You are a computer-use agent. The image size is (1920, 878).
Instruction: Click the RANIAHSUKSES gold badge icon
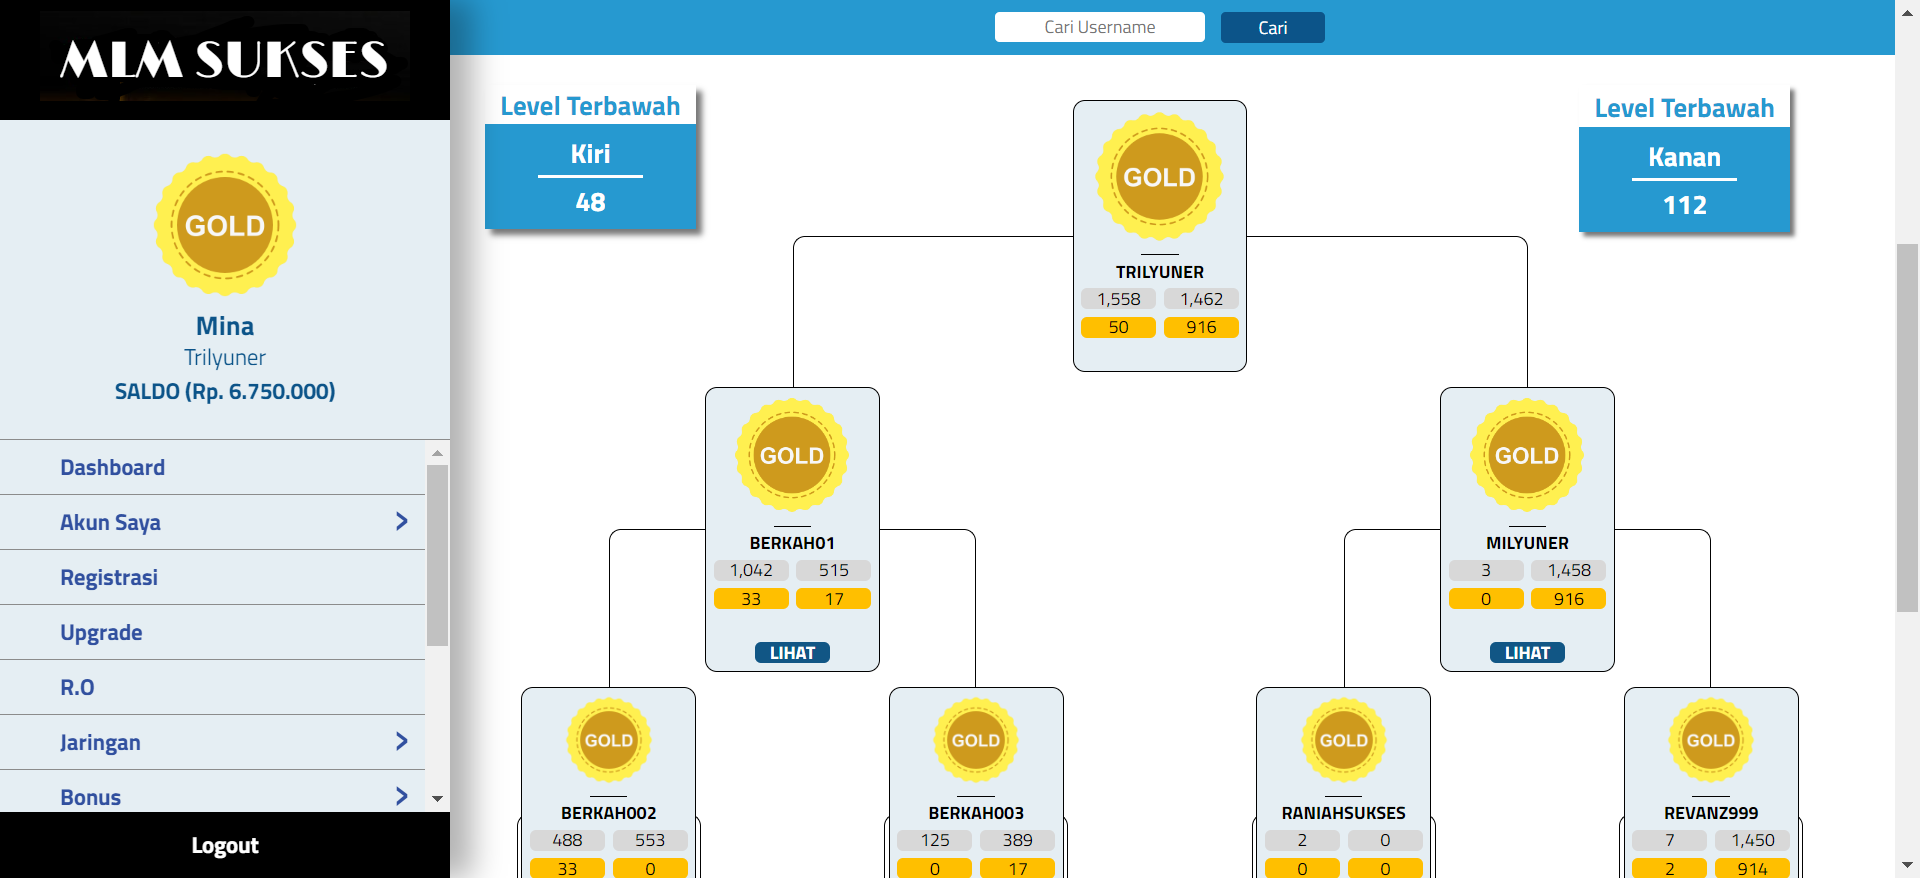tap(1343, 740)
